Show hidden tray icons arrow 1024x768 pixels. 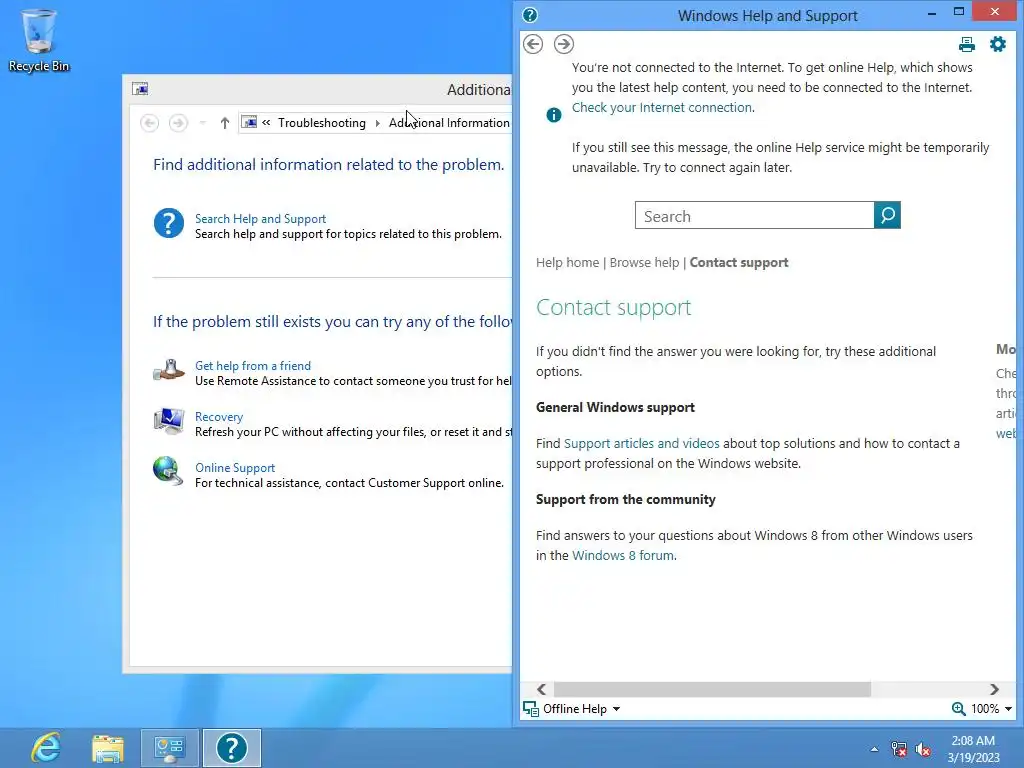click(x=874, y=749)
